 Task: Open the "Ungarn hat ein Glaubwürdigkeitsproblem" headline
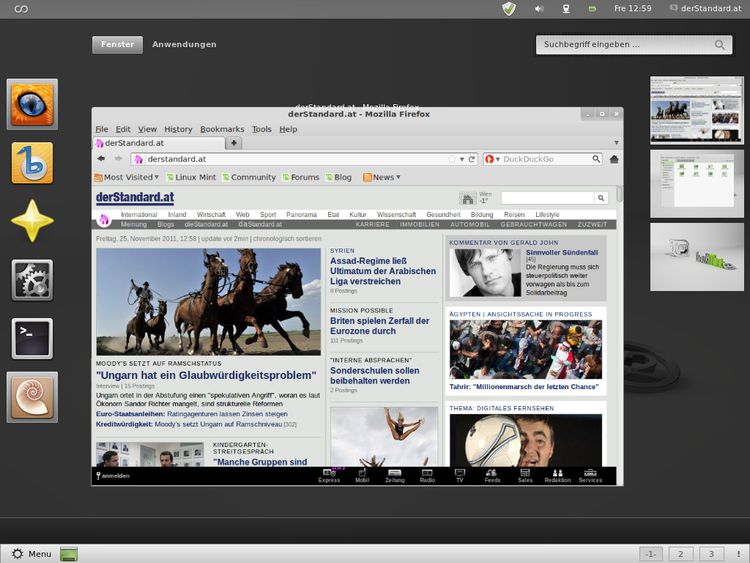(x=205, y=375)
